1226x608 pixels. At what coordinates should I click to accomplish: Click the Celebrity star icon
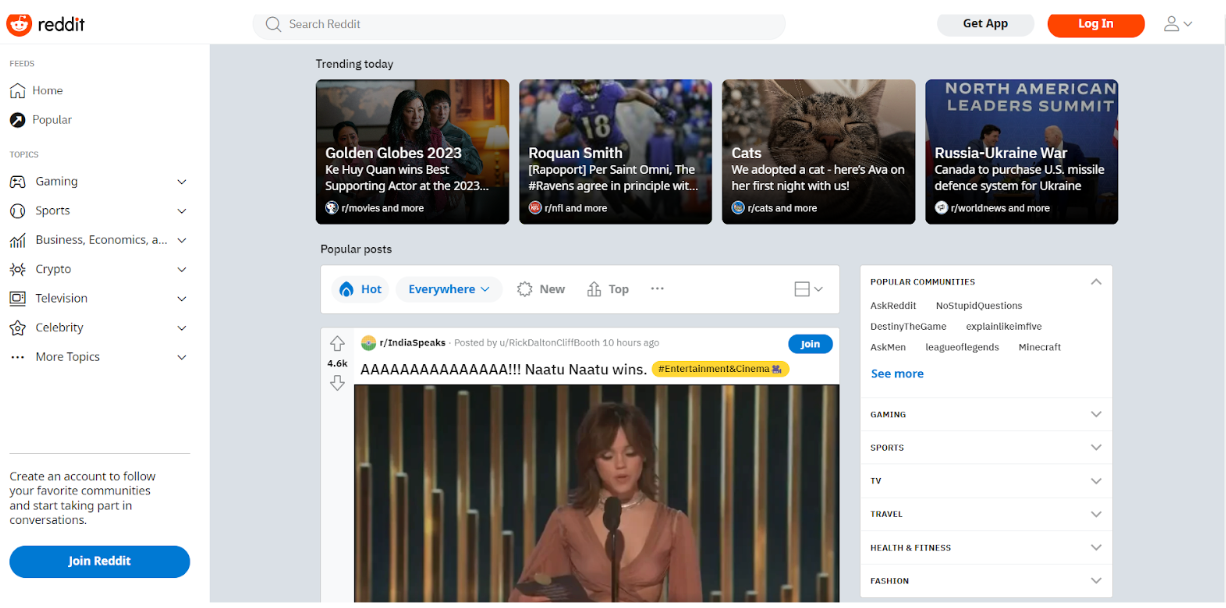click(17, 328)
